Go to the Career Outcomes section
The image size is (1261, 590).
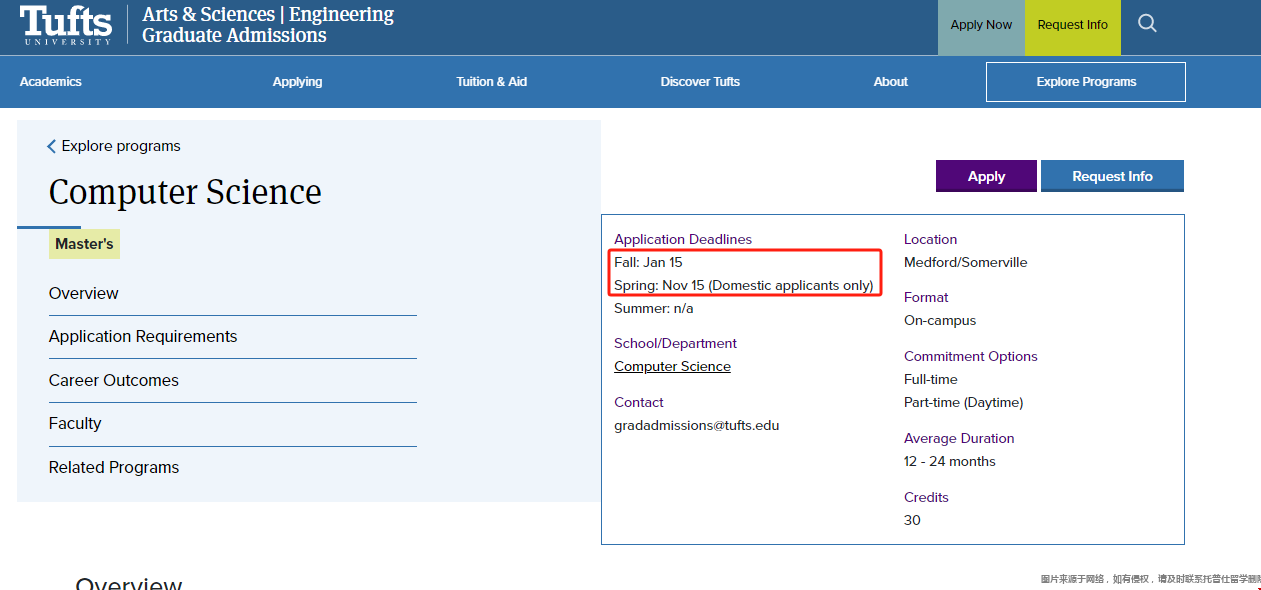pos(114,380)
